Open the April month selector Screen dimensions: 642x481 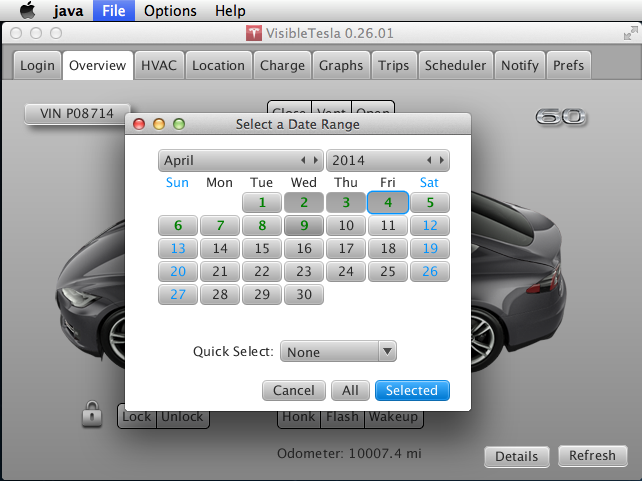[x=241, y=160]
